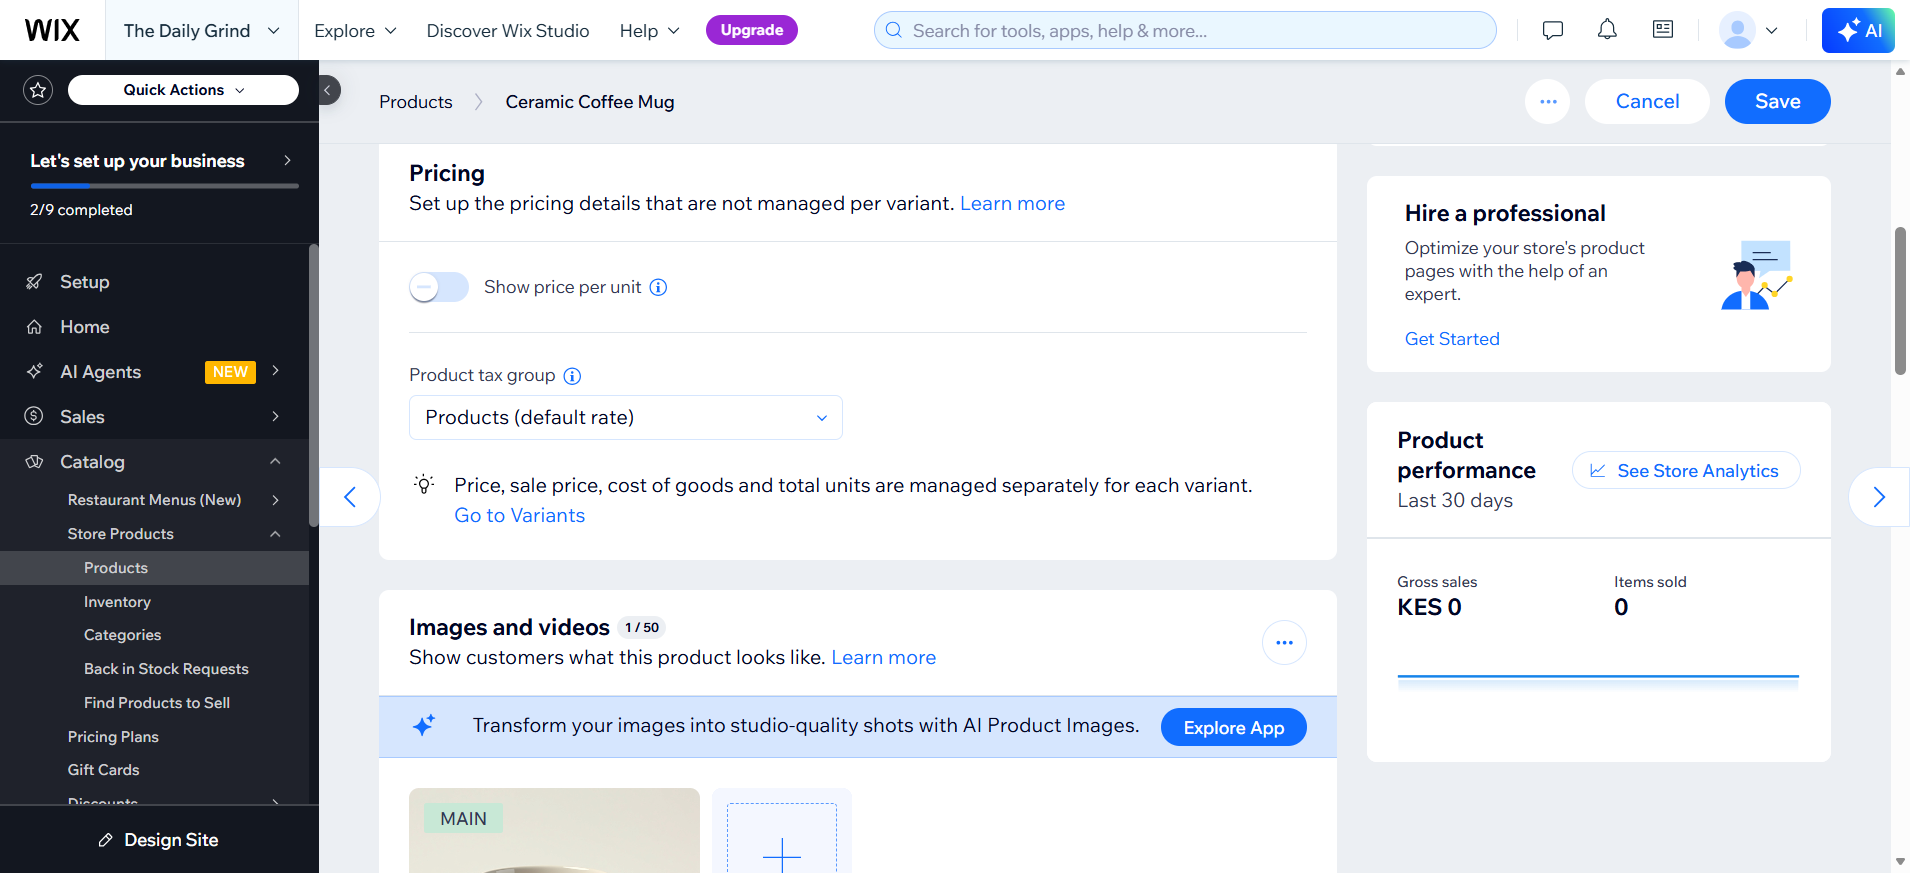Click the AI Agents sparkle icon
This screenshot has height=873, width=1910.
(34, 372)
